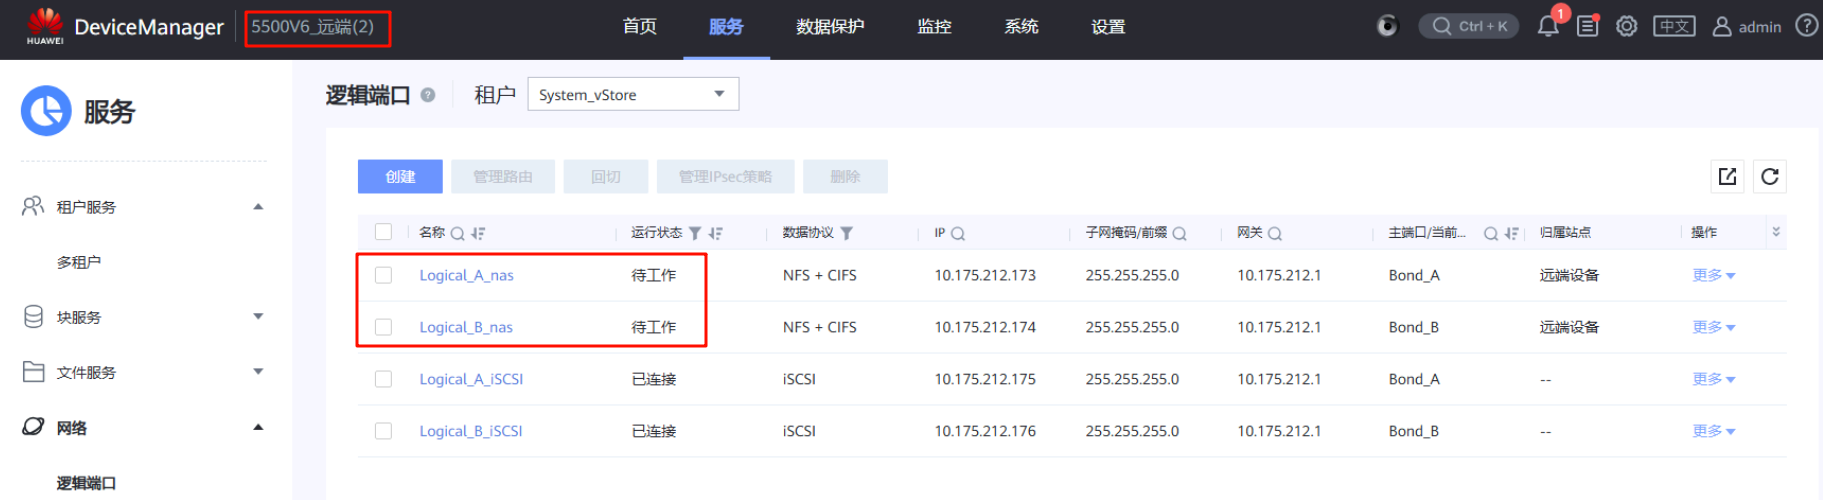Open the task list icon in header
Screen dimensions: 1823x500
click(1587, 26)
